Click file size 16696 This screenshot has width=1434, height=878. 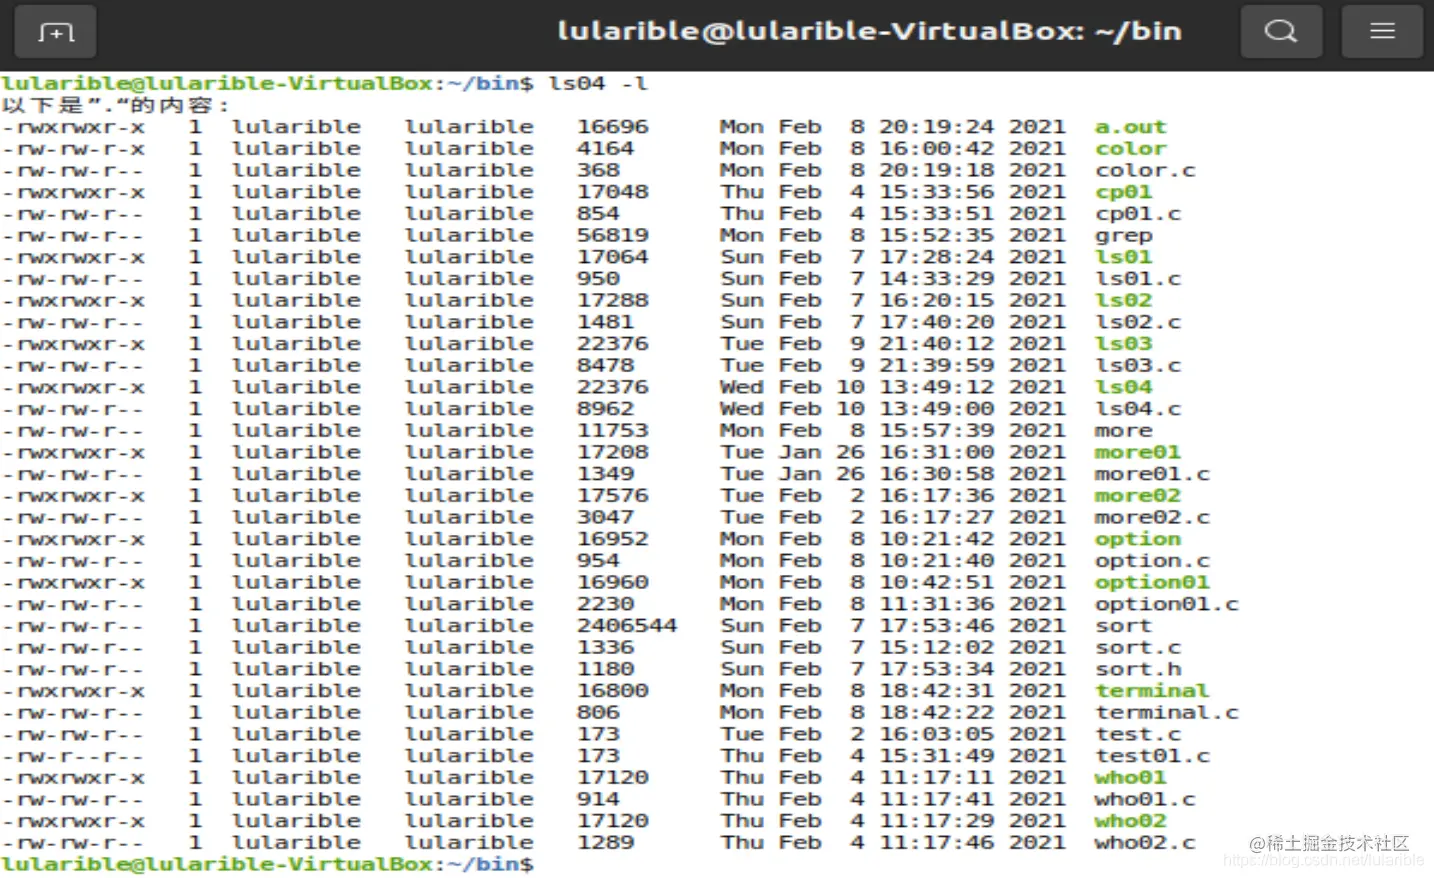[613, 127]
